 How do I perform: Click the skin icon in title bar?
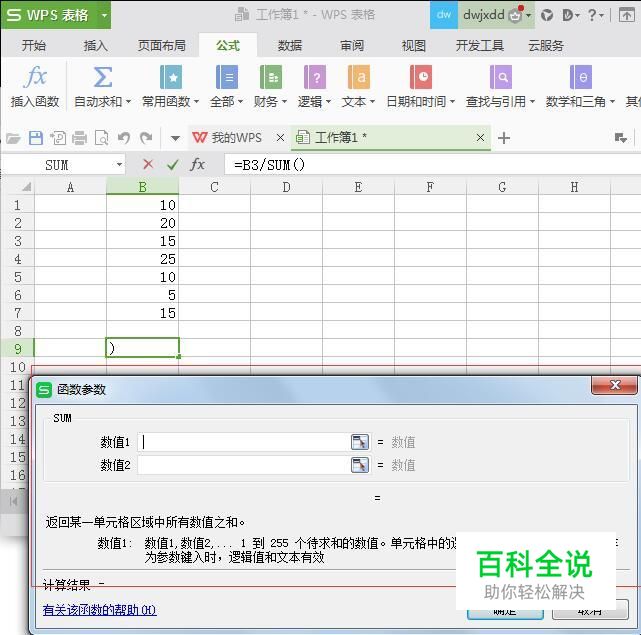coord(547,16)
